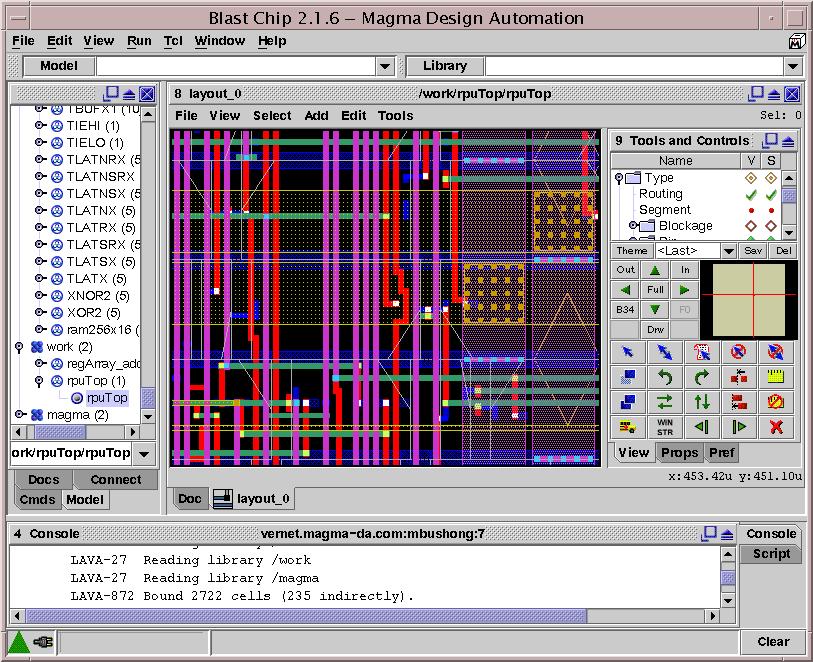Click the green undo arrow icon
Viewport: 813px width, 662px height.
coord(666,377)
